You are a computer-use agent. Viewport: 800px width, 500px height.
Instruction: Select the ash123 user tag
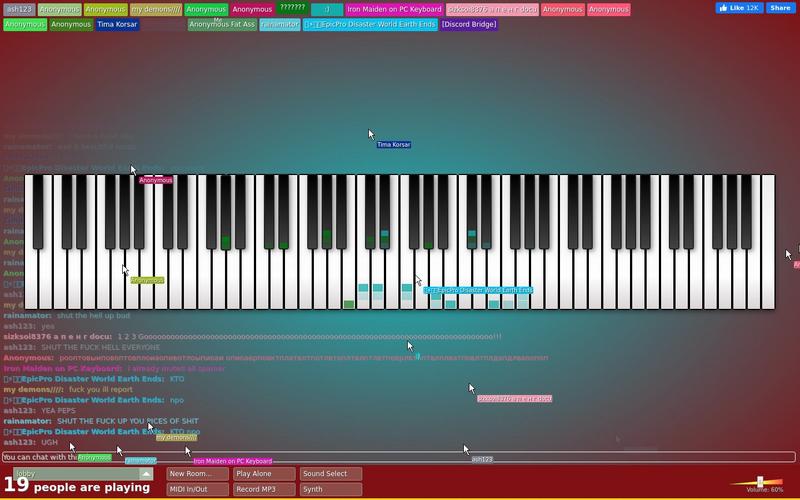click(19, 10)
